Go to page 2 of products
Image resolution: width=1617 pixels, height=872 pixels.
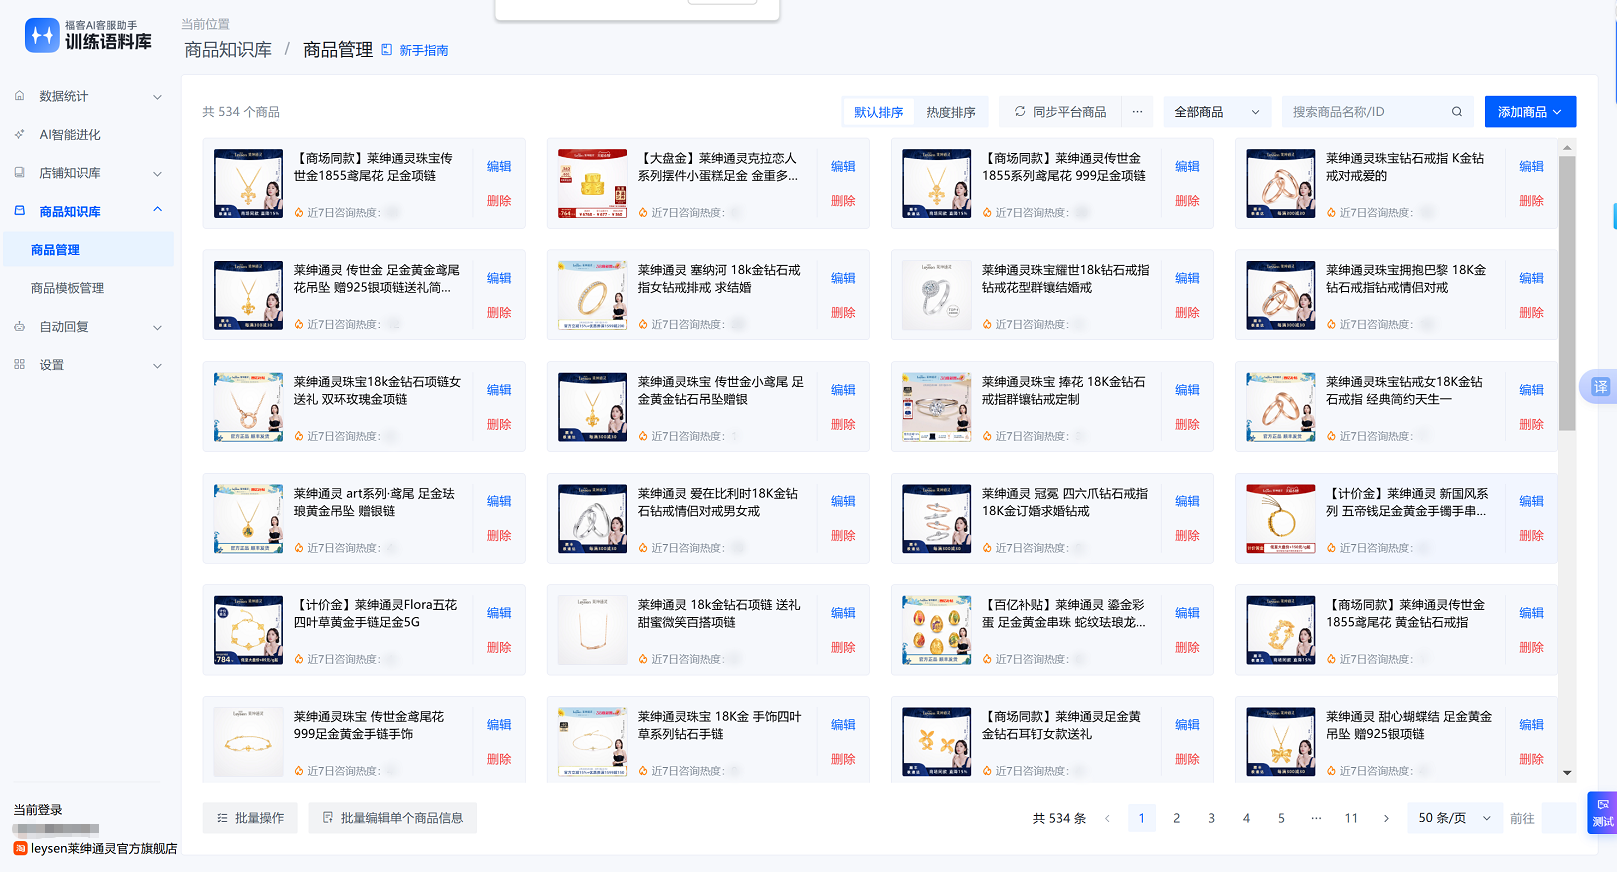(1177, 818)
